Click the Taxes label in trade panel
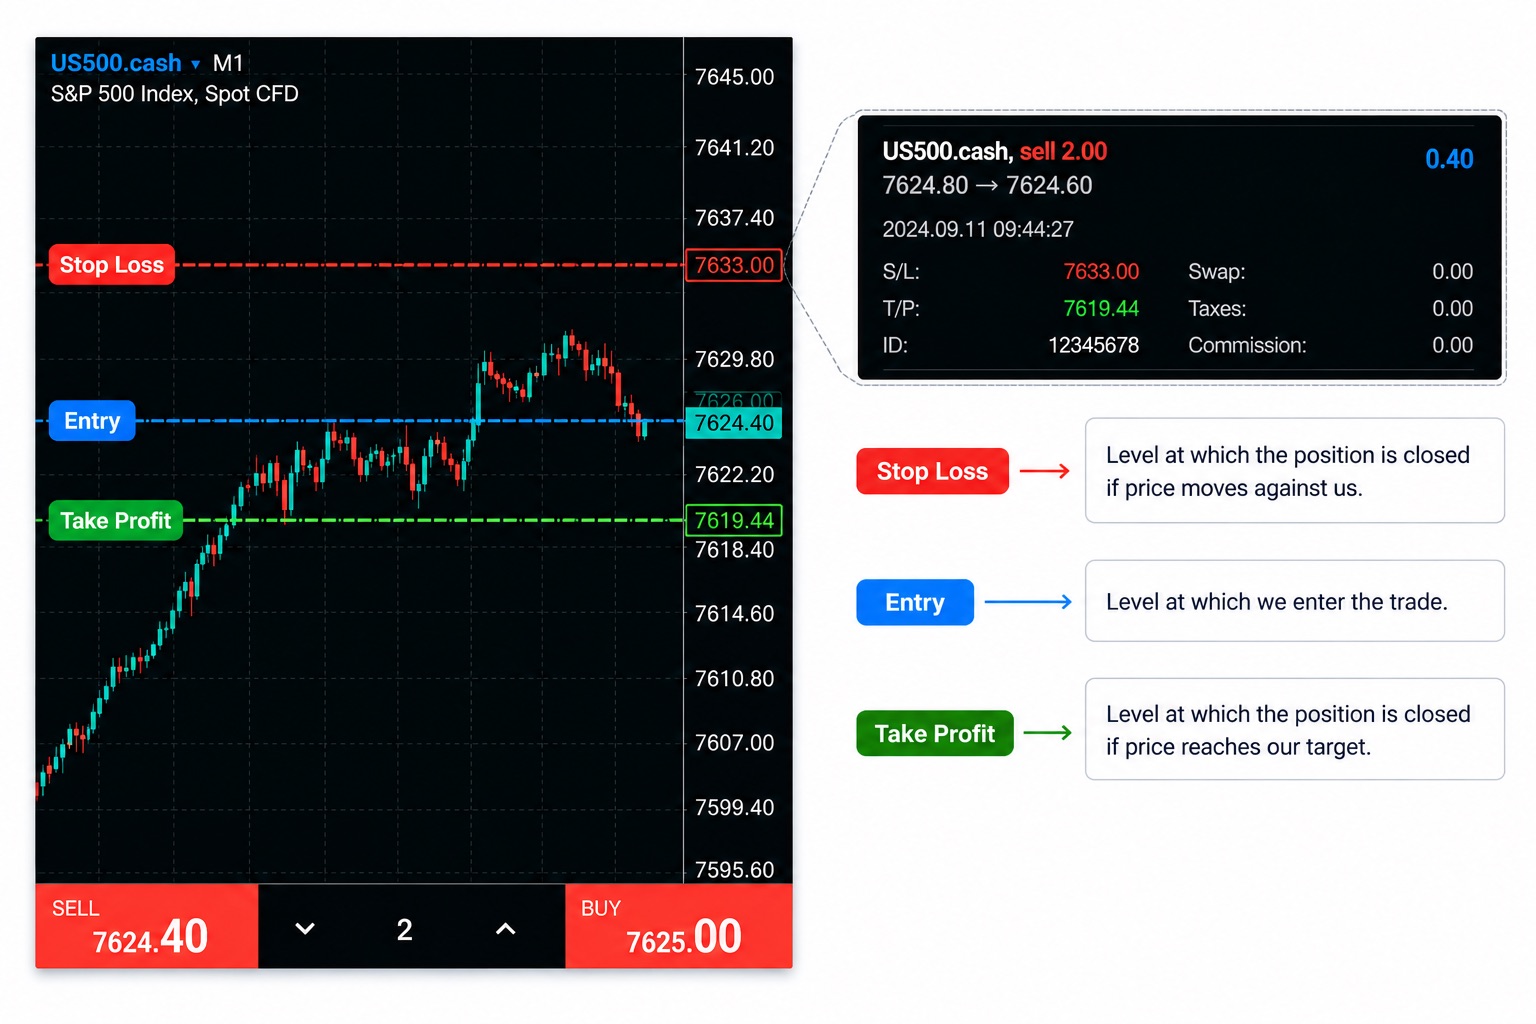The height and width of the screenshot is (1024, 1536). 1217,309
